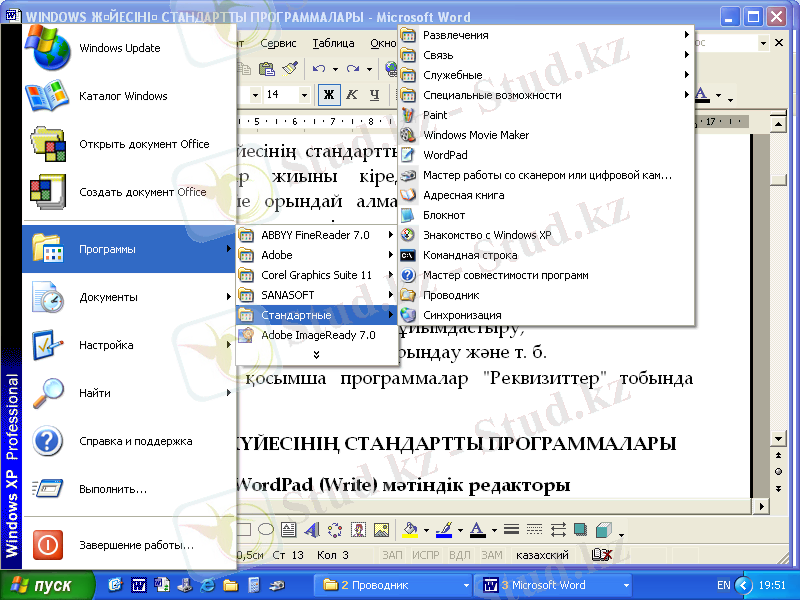Expand the Программы submenu
This screenshot has width=800, height=600.
pyautogui.click(x=129, y=249)
